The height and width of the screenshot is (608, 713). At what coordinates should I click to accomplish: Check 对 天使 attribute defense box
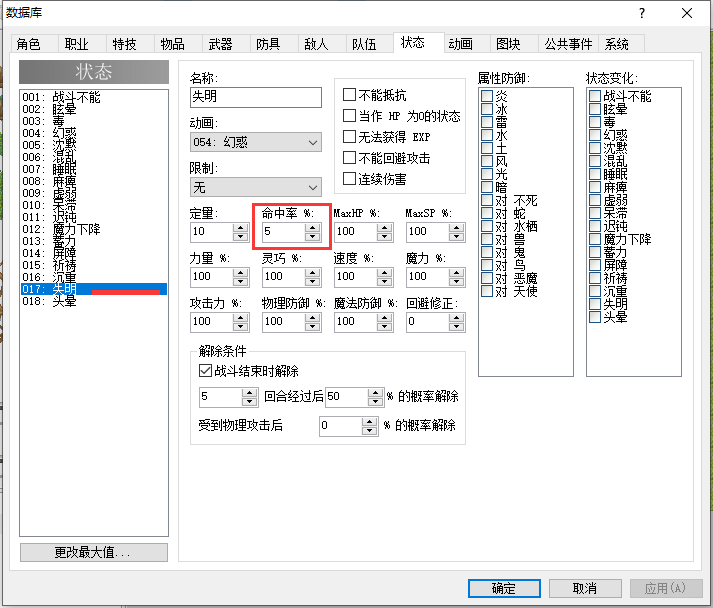pos(487,291)
